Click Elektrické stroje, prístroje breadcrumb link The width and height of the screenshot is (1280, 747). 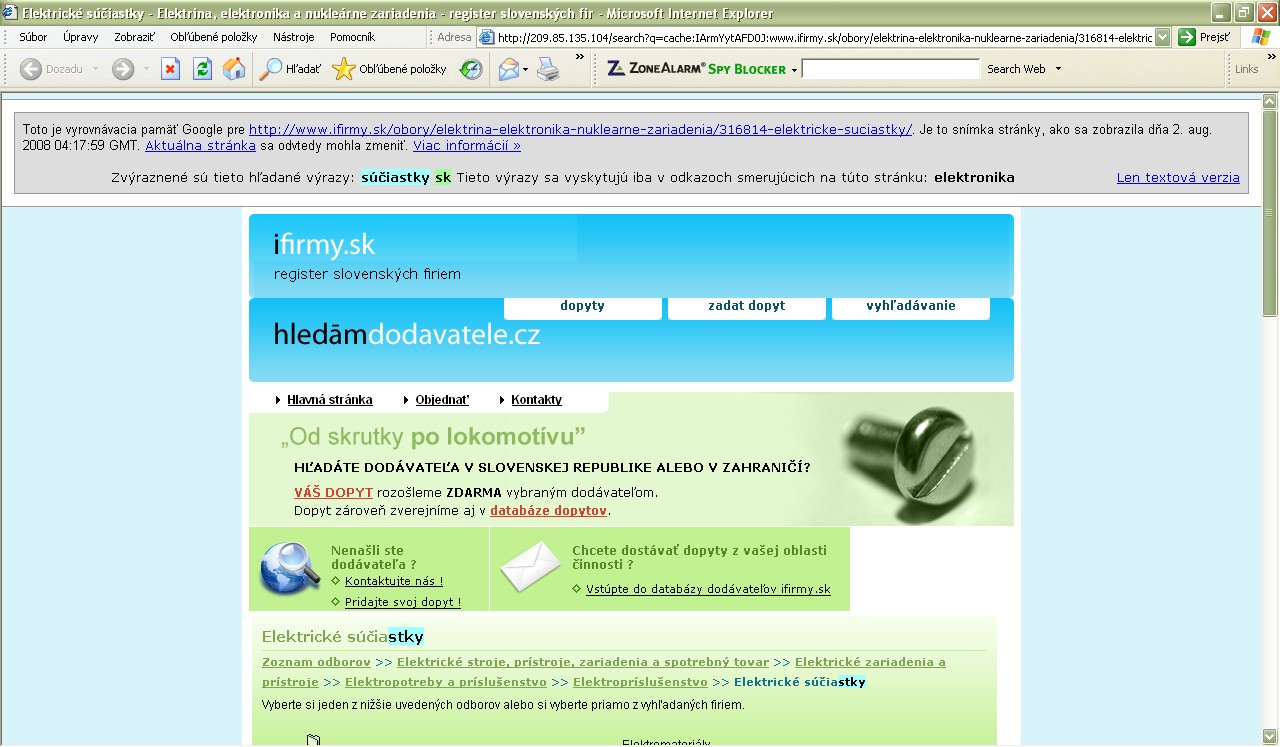pos(583,662)
